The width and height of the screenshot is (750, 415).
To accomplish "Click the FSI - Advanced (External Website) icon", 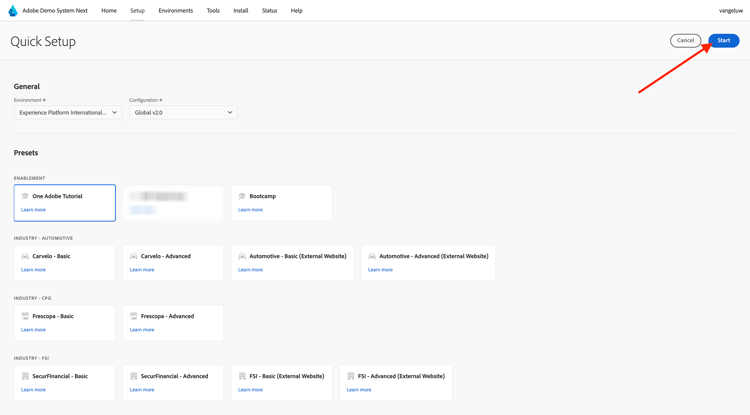I will (x=351, y=376).
